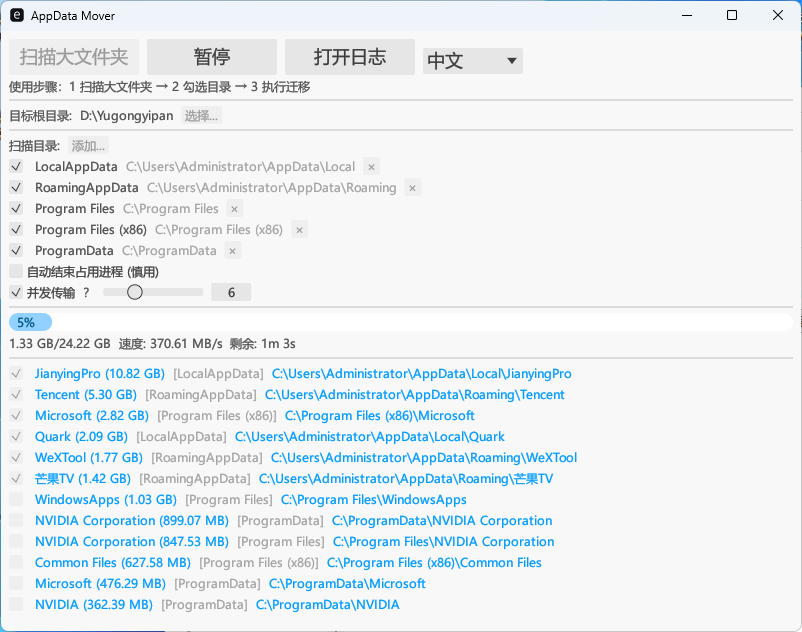802x632 pixels.
Task: Uncheck the Tencent (5.30 GB) item
Action: tap(15, 394)
